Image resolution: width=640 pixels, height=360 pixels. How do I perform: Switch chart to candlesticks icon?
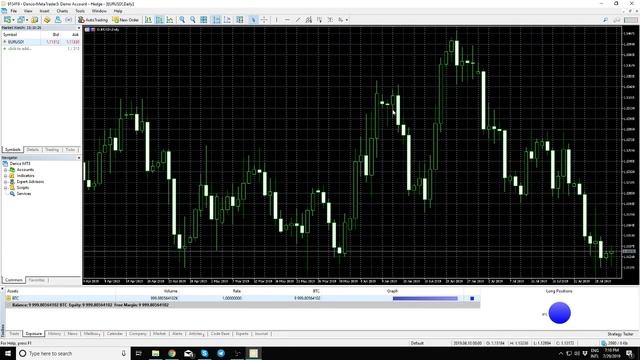[x=159, y=20]
